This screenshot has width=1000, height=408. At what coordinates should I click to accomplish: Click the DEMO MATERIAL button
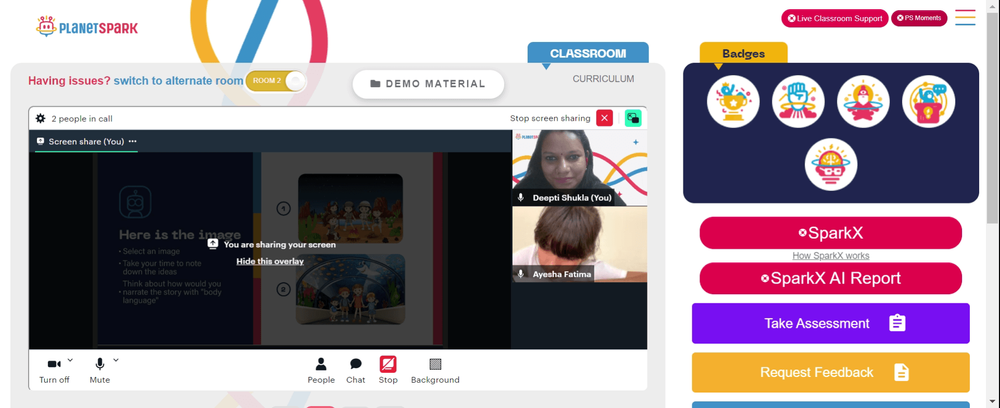pos(428,84)
